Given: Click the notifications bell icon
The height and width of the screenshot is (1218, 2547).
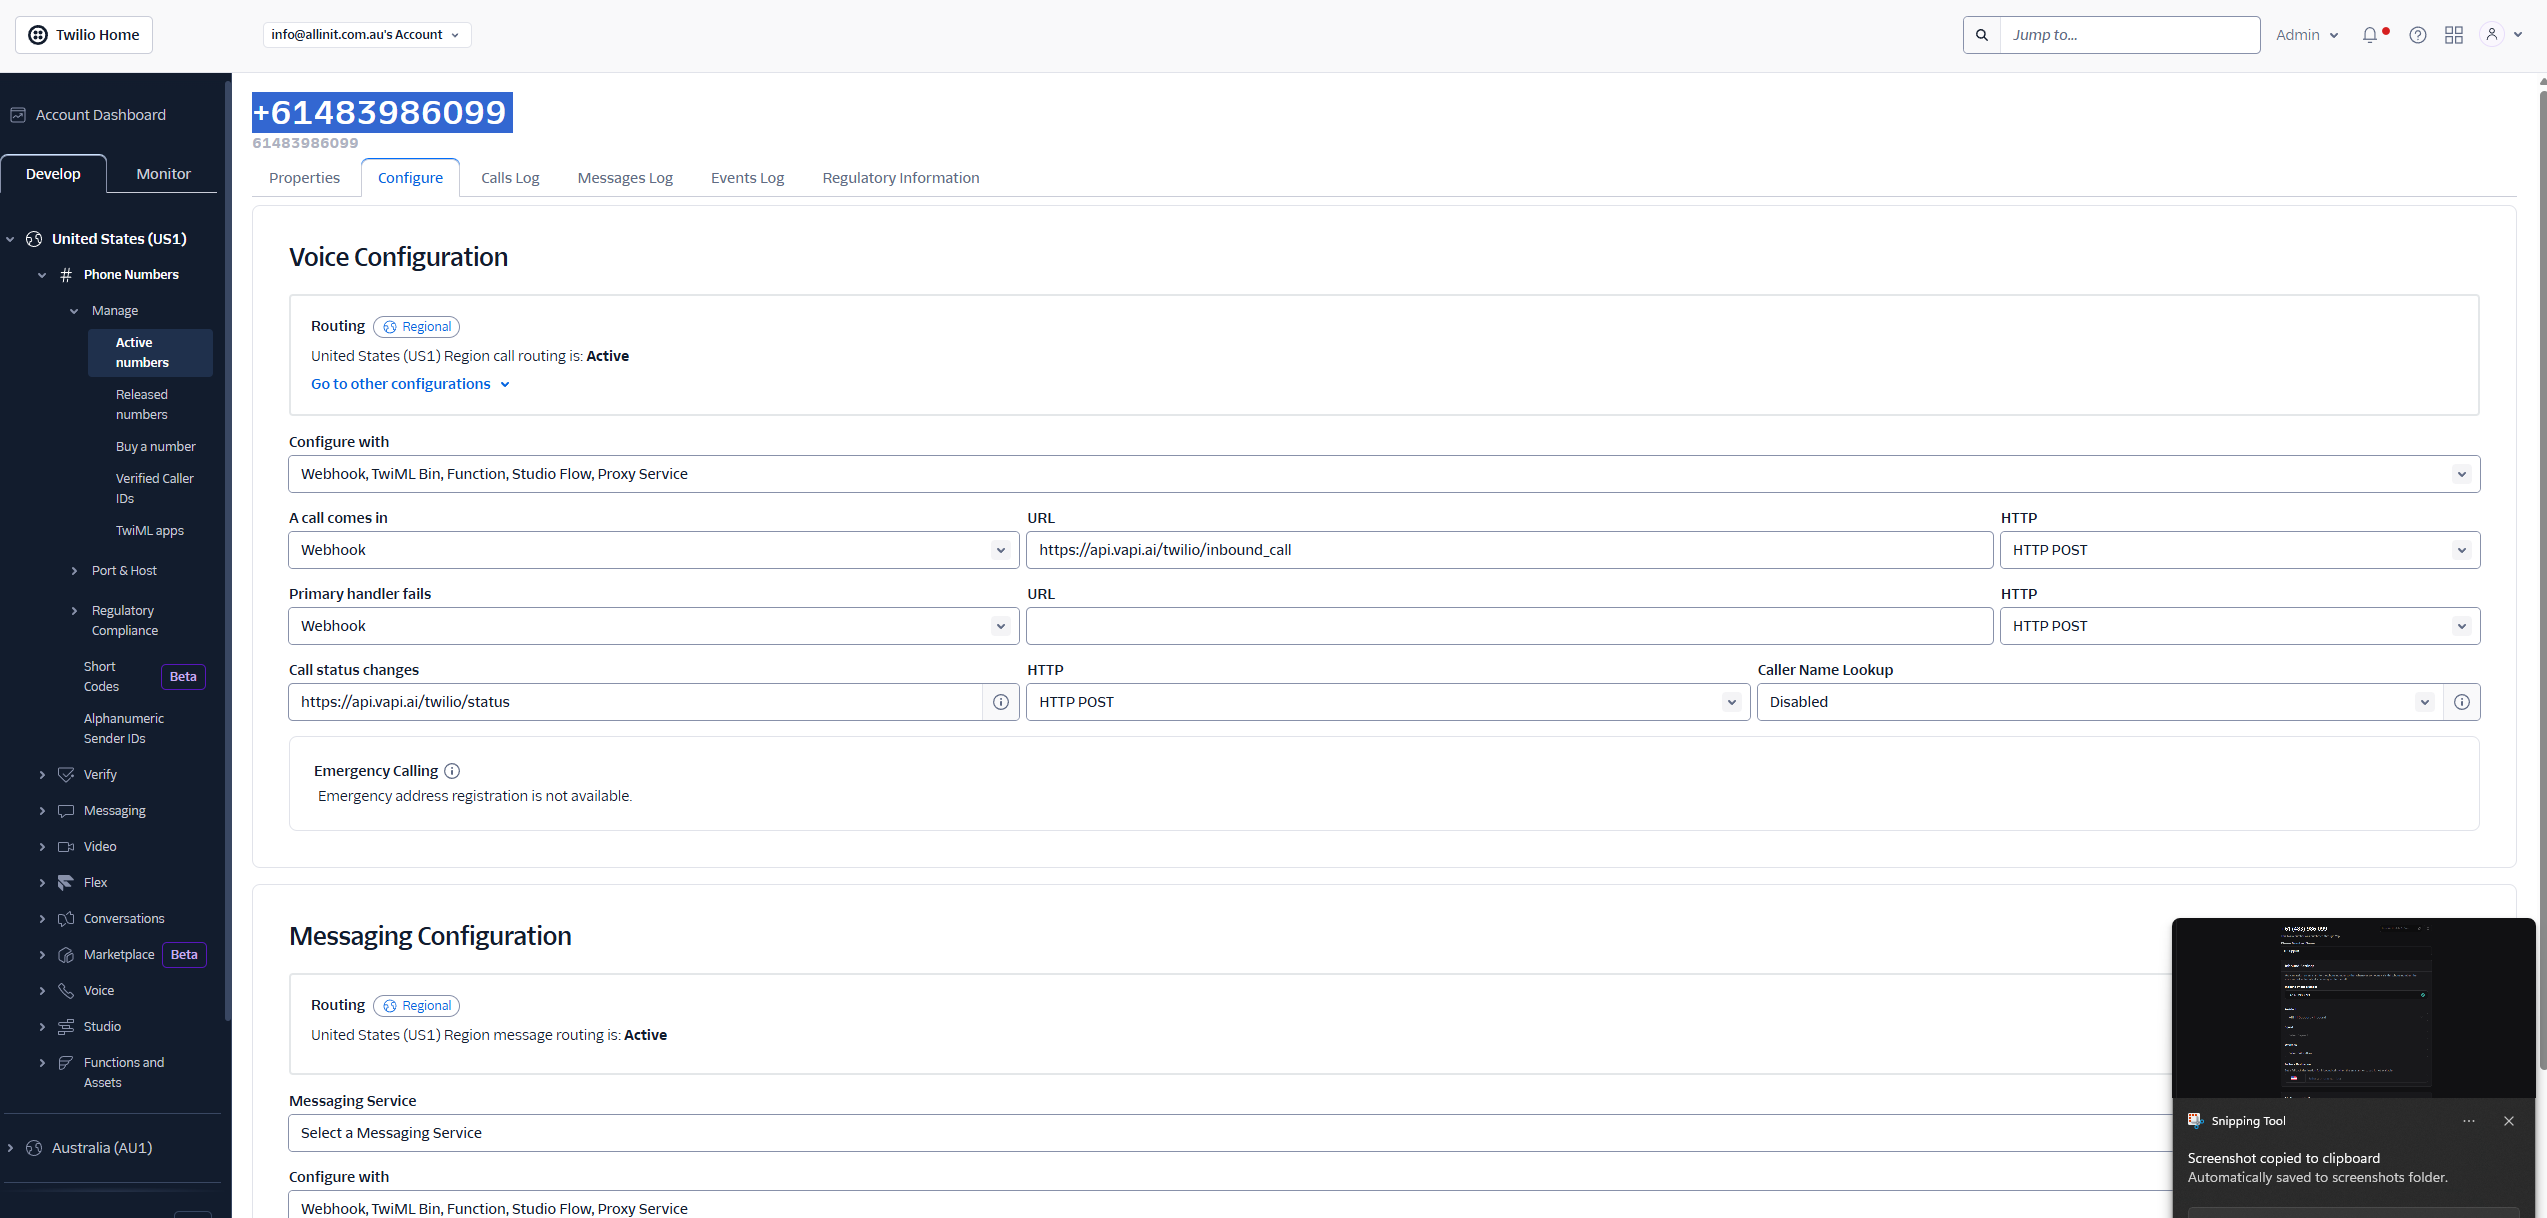Looking at the screenshot, I should click(2369, 35).
